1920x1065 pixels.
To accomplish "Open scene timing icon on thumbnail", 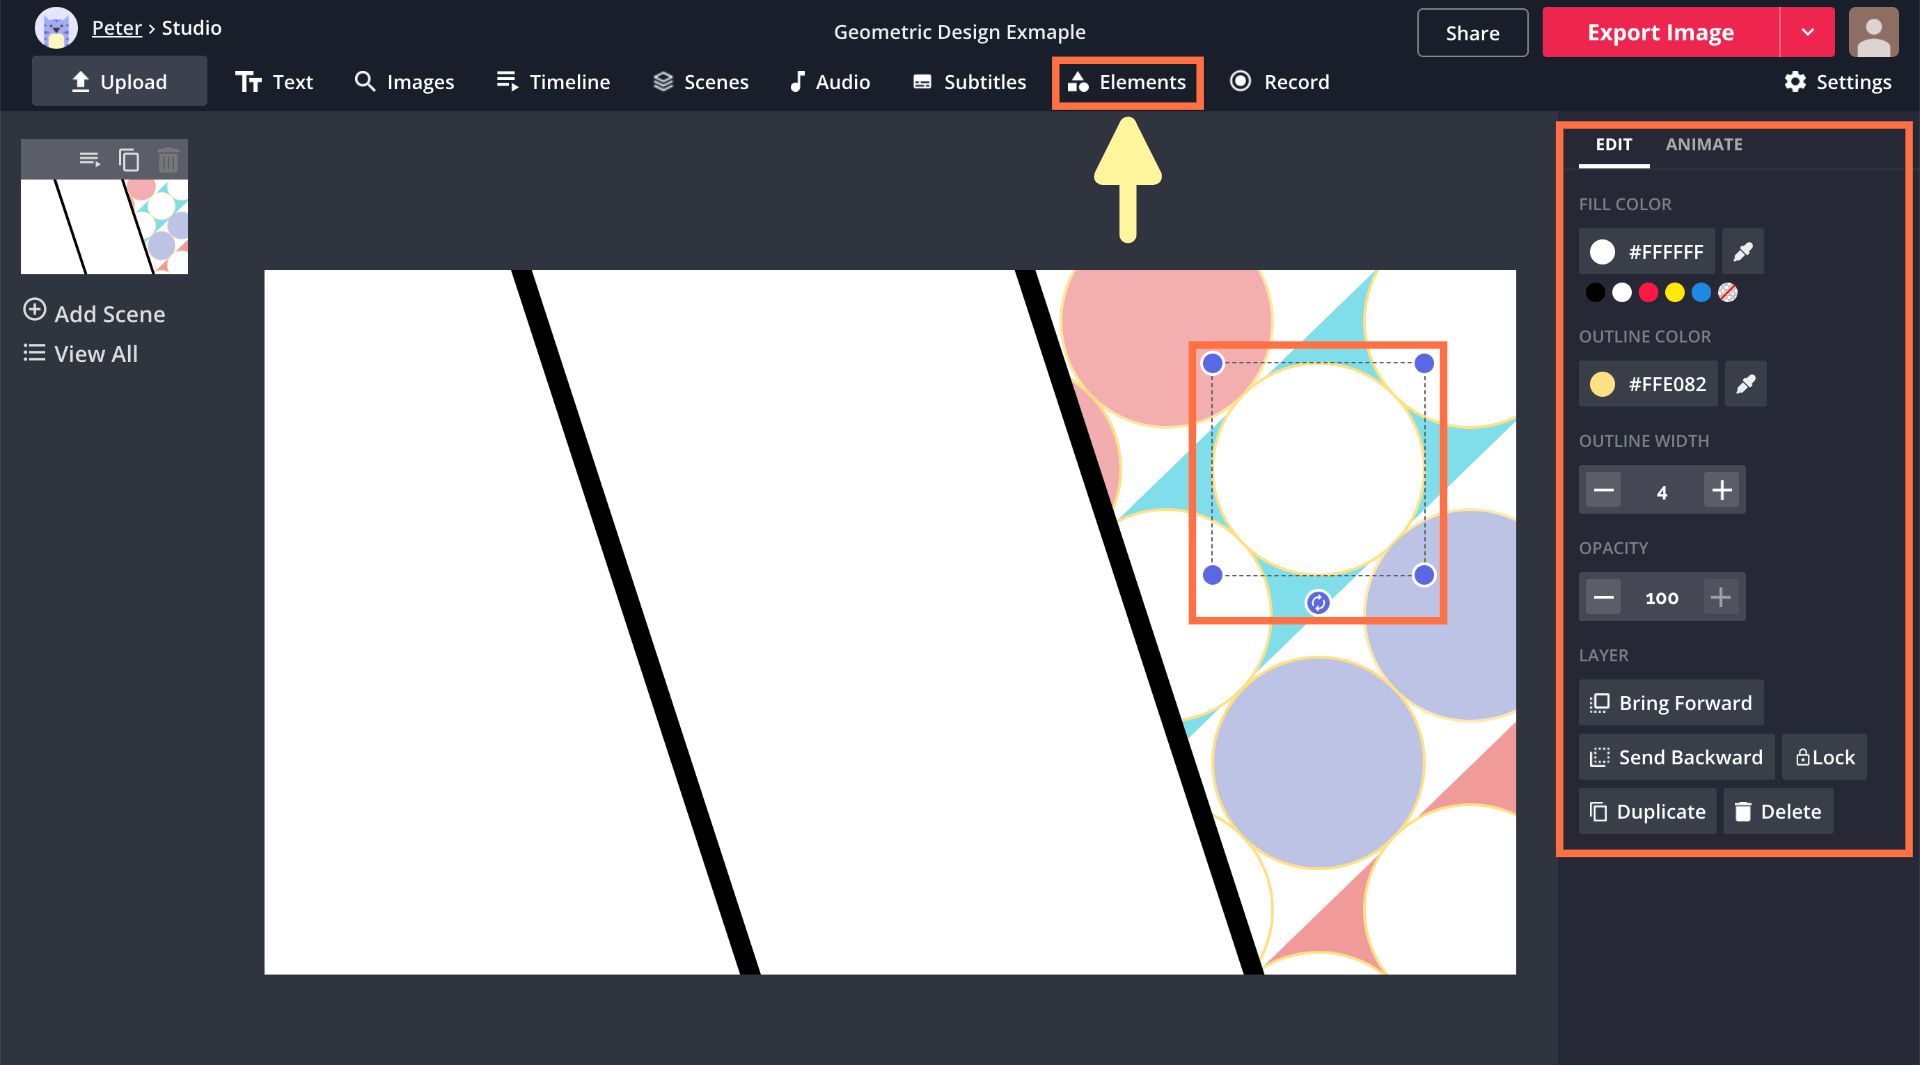I will pos(90,159).
